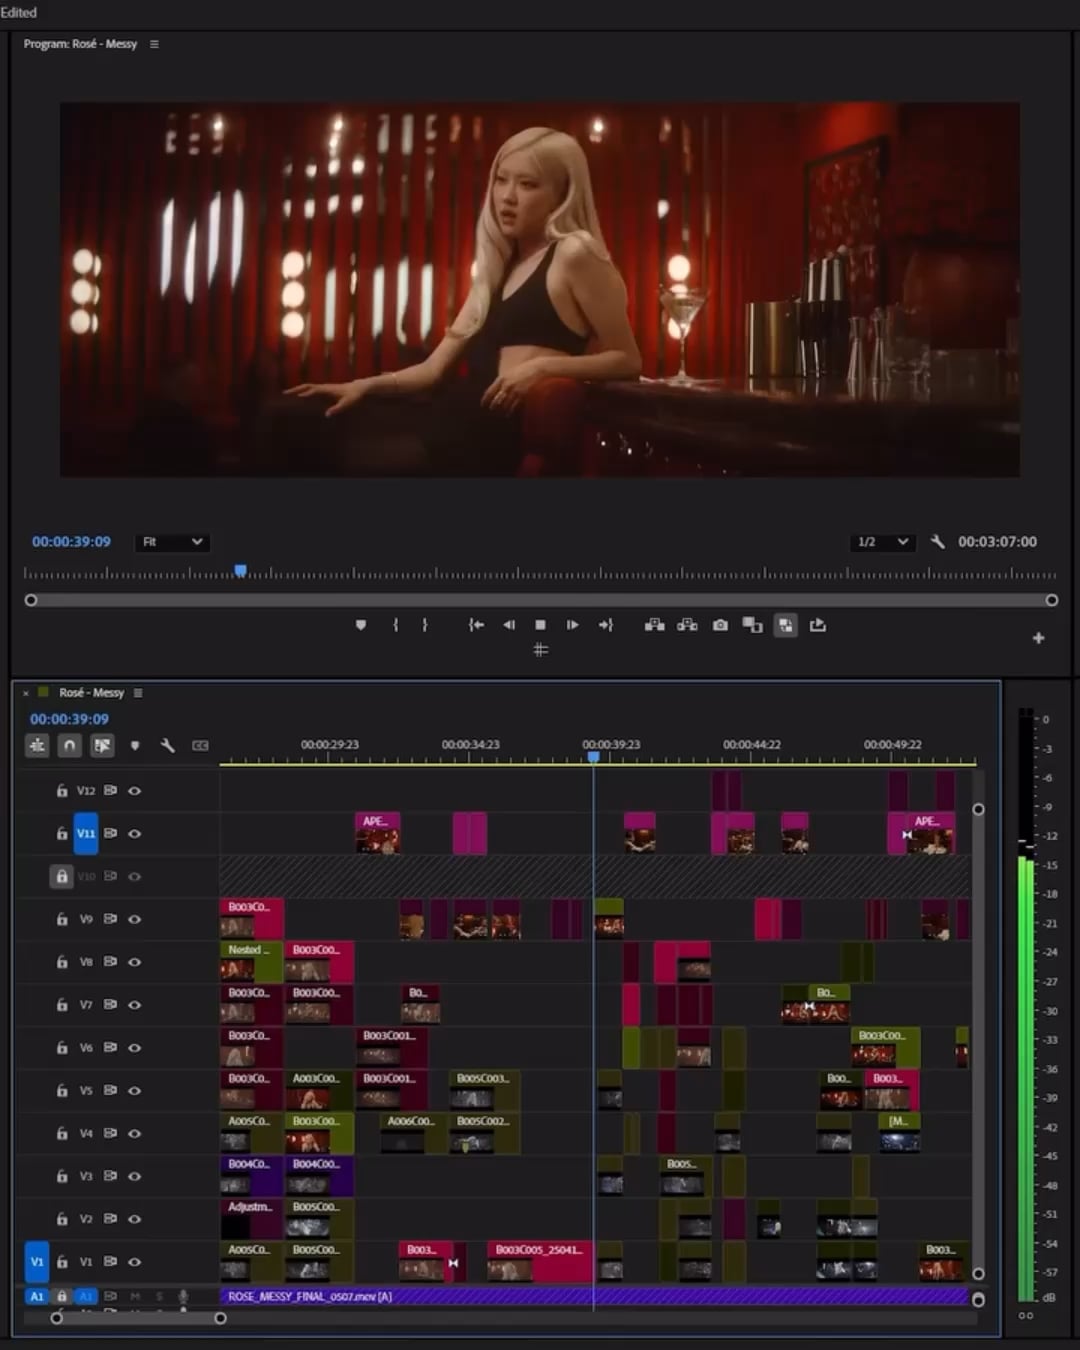This screenshot has width=1080, height=1350.
Task: Toggle track lock on V12
Action: 62,790
